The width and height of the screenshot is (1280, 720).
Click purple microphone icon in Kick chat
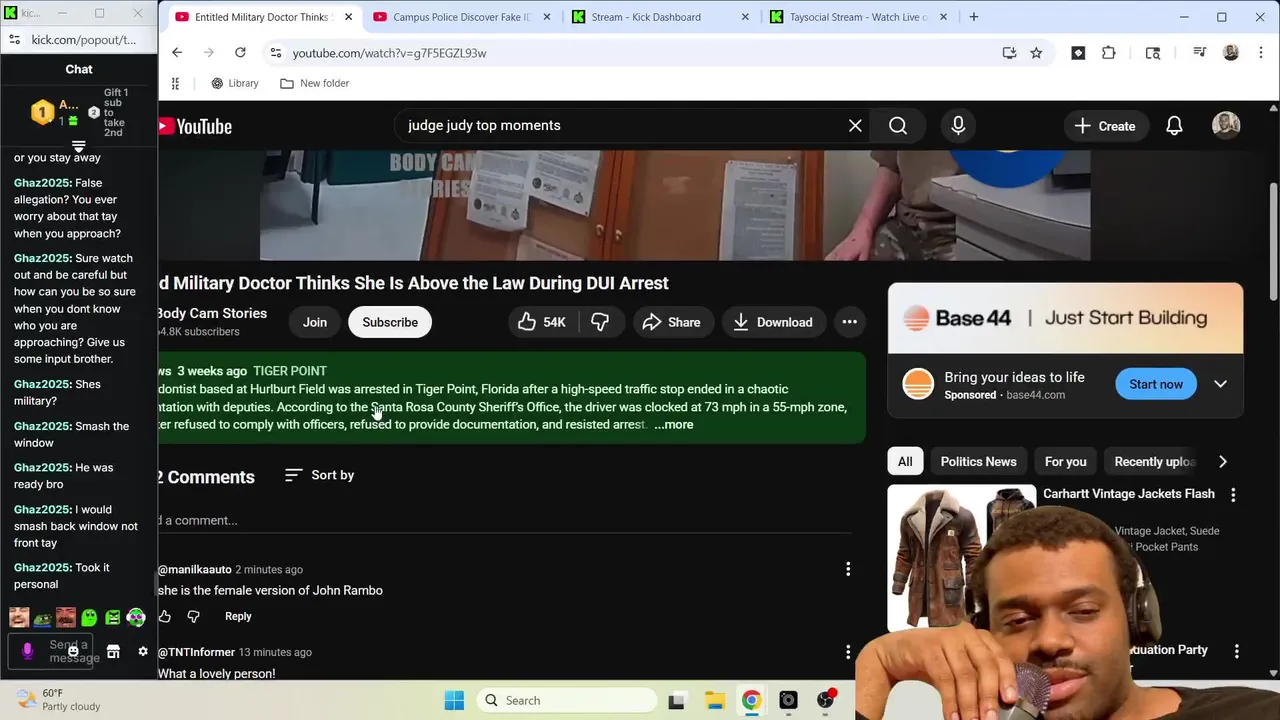pos(27,651)
